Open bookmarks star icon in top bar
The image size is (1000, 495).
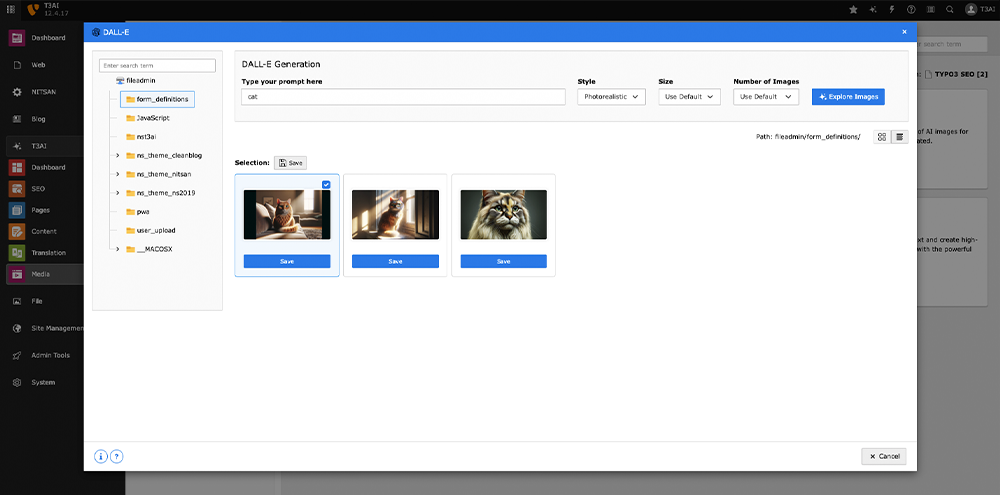[853, 9]
